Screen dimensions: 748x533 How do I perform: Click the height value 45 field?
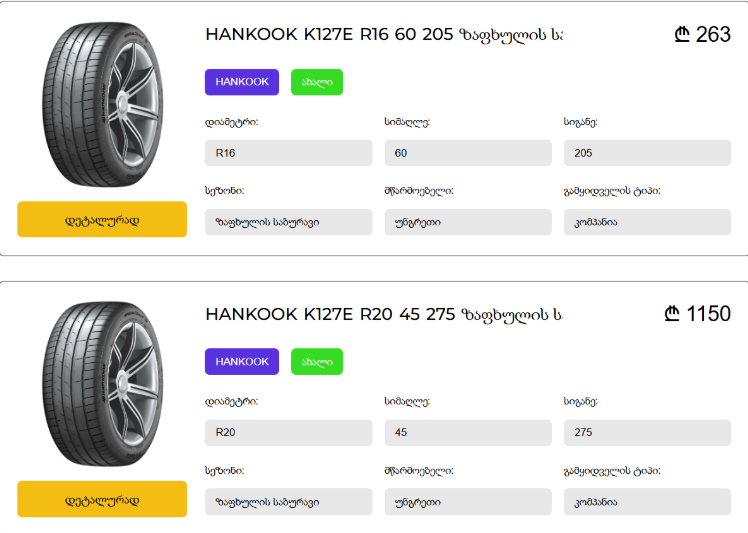click(468, 433)
